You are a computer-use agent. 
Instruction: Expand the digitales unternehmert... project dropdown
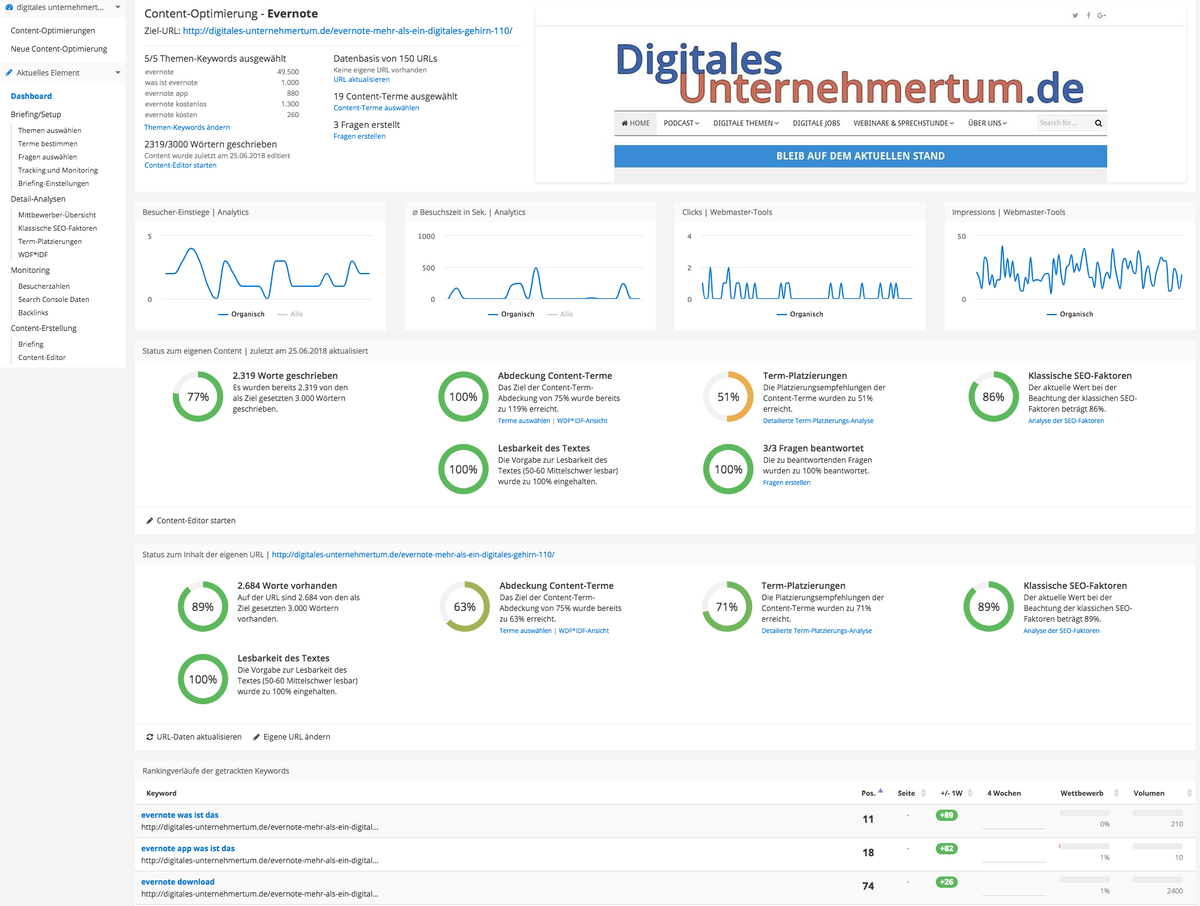(117, 7)
